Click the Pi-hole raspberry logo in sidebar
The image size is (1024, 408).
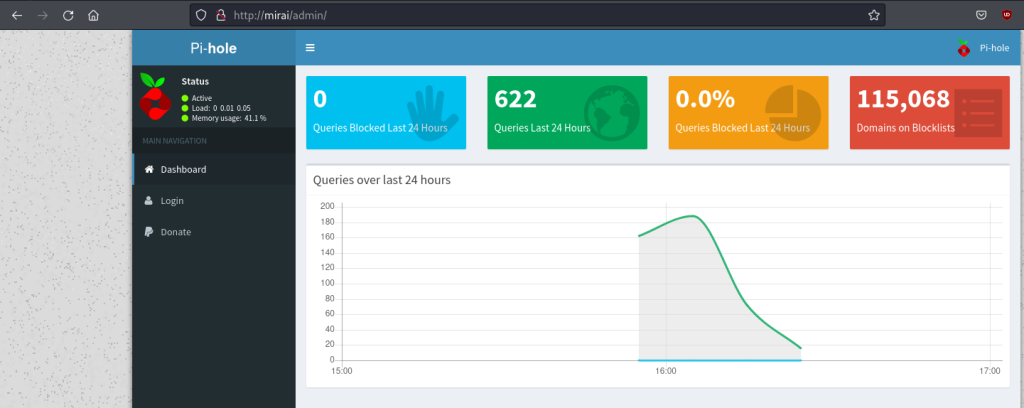[155, 97]
